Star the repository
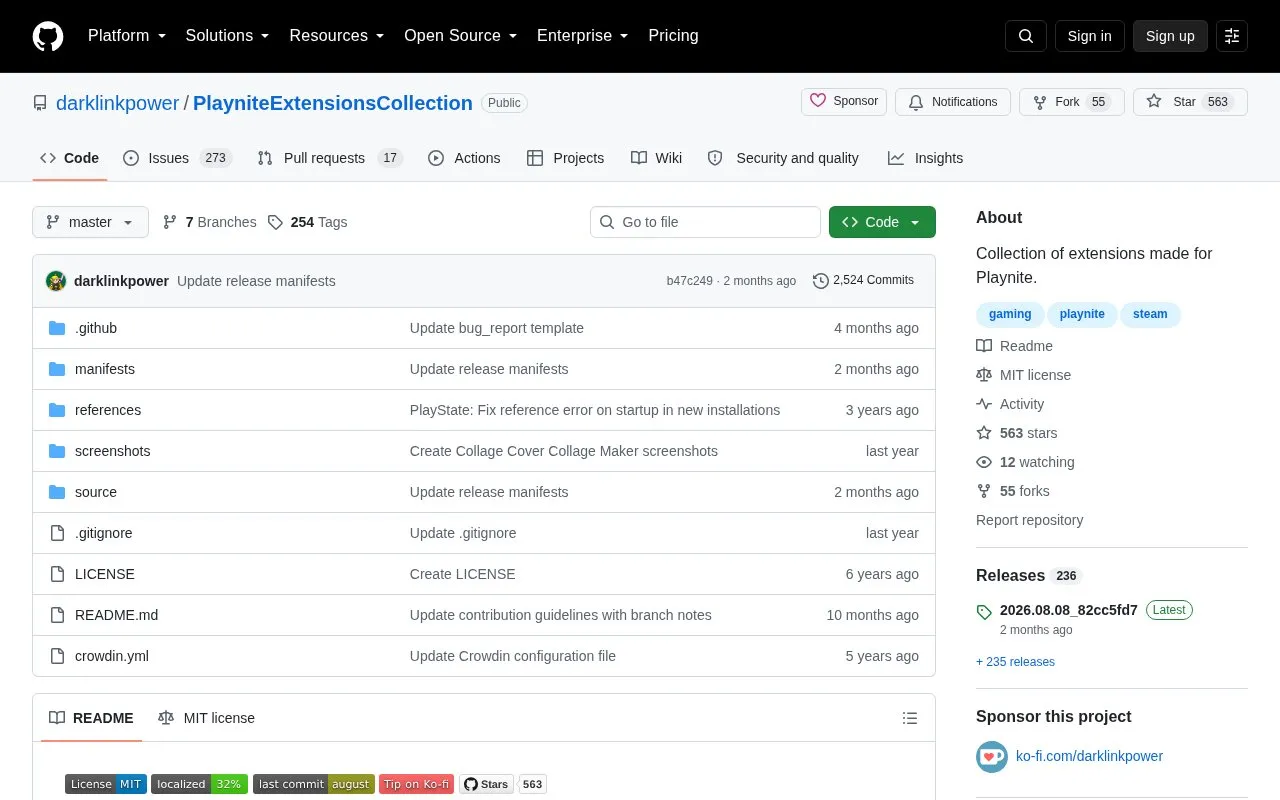This screenshot has width=1280, height=800. (x=1190, y=102)
